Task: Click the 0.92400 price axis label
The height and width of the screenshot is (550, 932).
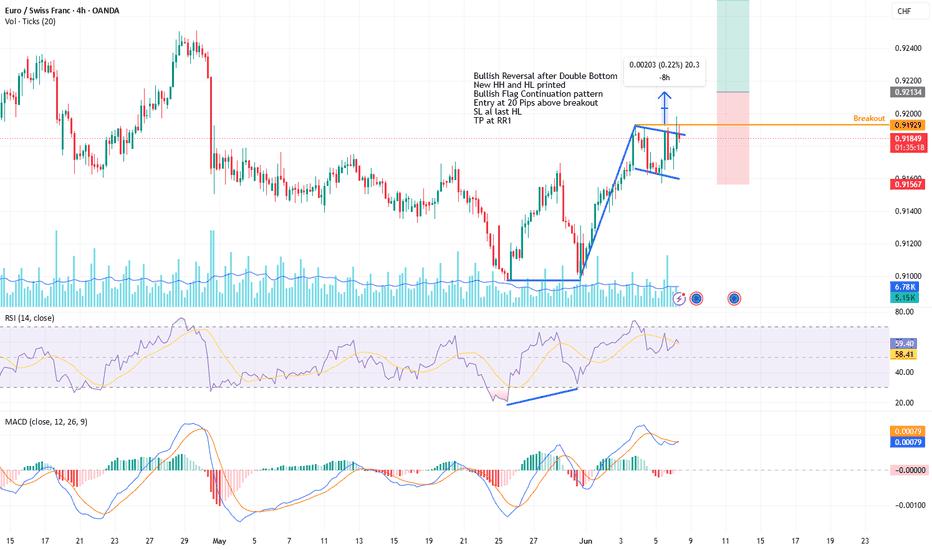Action: coord(908,49)
